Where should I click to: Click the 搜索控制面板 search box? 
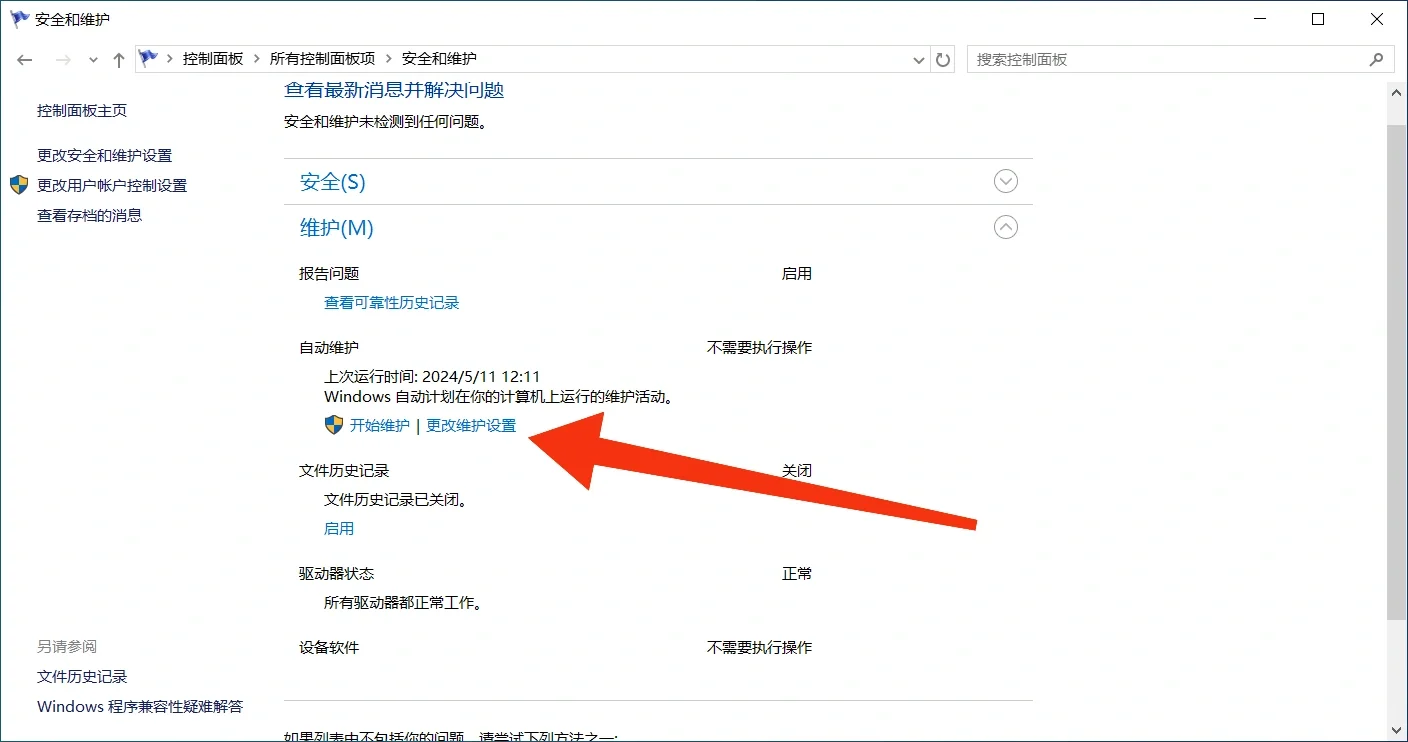click(1180, 60)
